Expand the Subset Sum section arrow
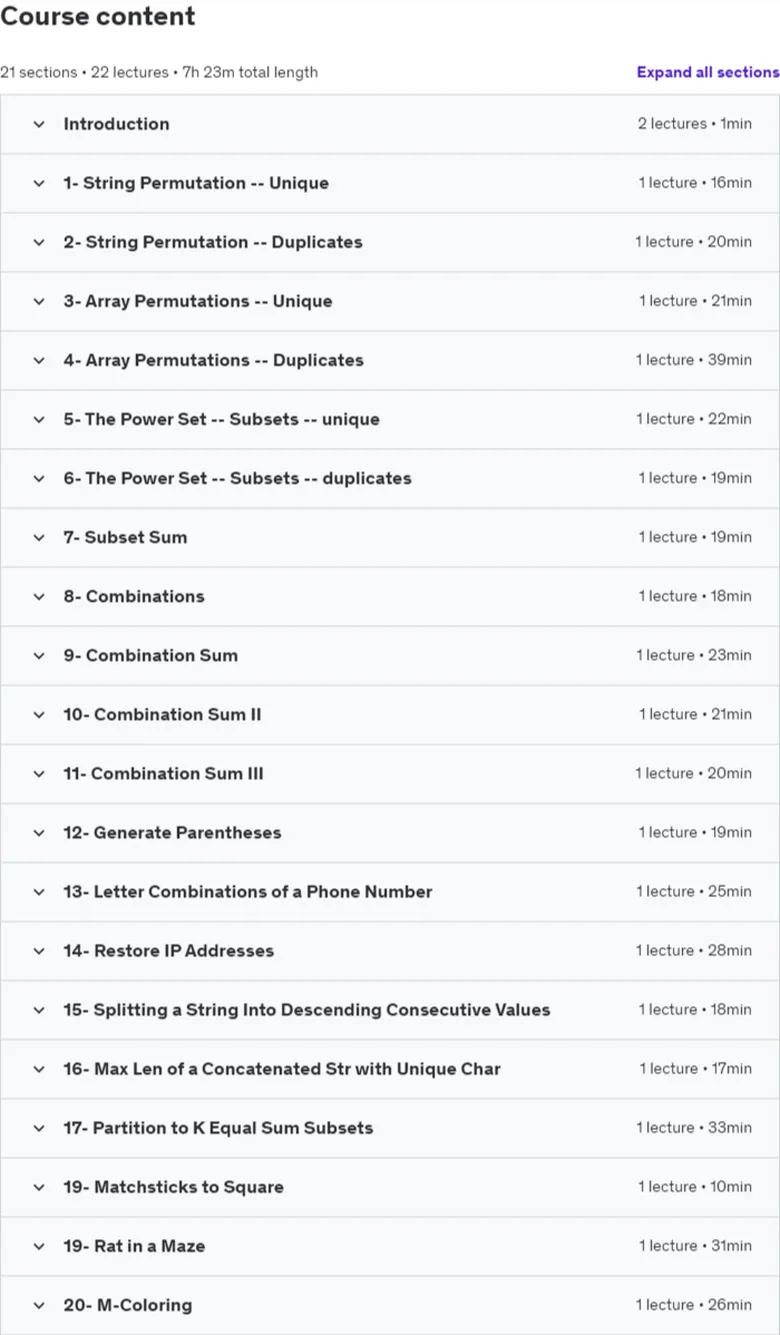 [39, 537]
